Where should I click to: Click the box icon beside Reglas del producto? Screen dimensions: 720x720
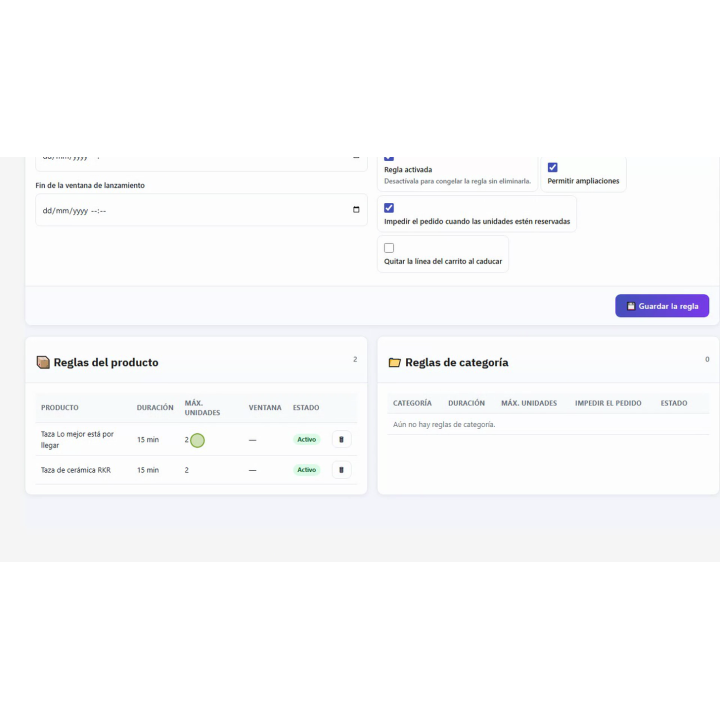[43, 362]
